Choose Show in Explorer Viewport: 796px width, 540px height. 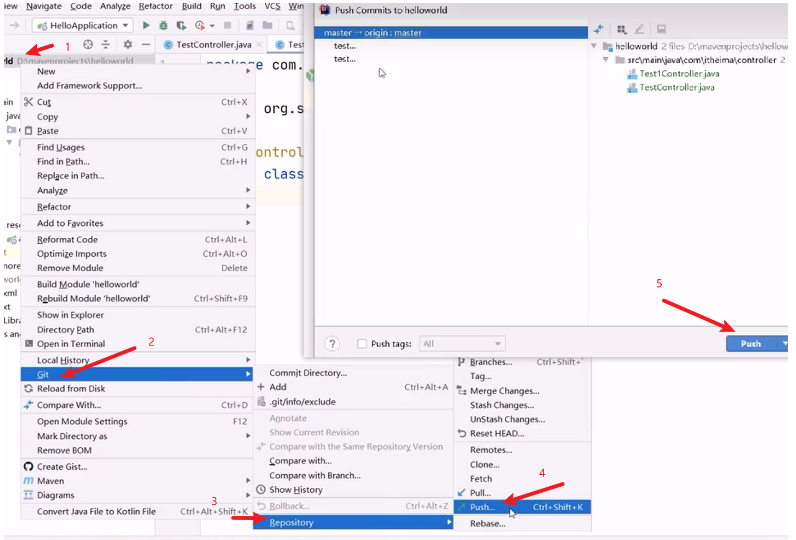click(x=137, y=315)
